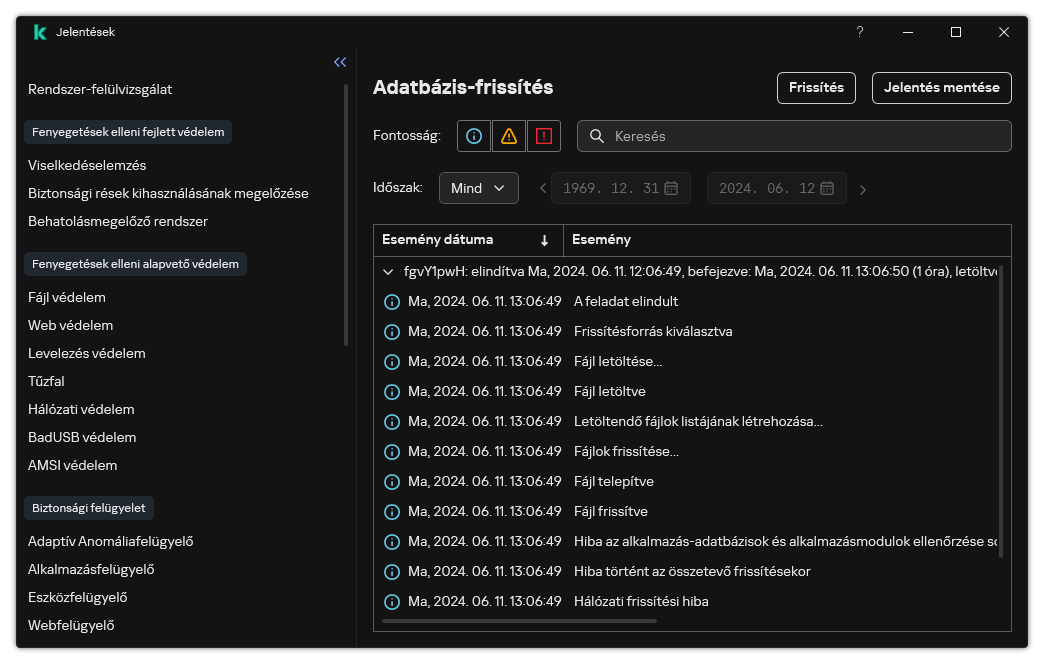Toggle informational events importance filter
Screen dimensions: 1044x664
coord(474,136)
